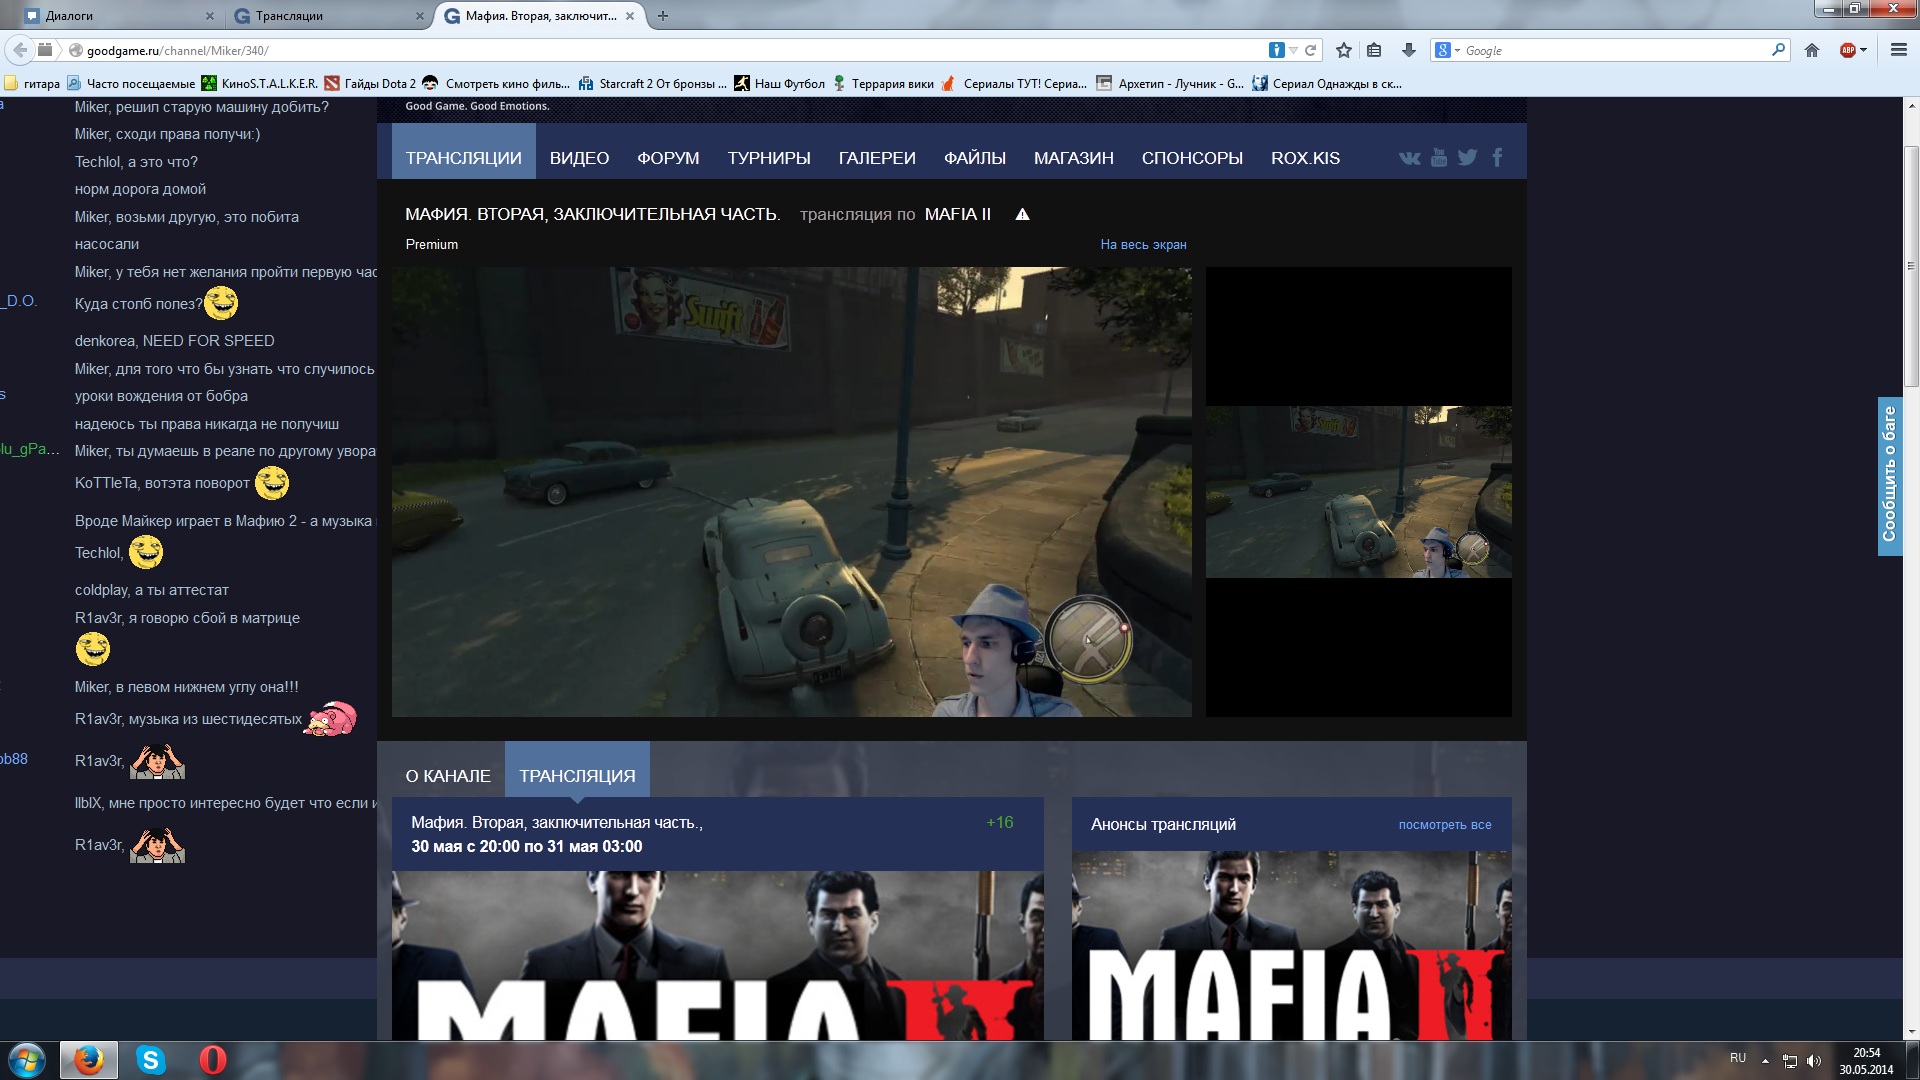The width and height of the screenshot is (1920, 1080).
Task: Reload the page with refresh icon
Action: 1310,50
